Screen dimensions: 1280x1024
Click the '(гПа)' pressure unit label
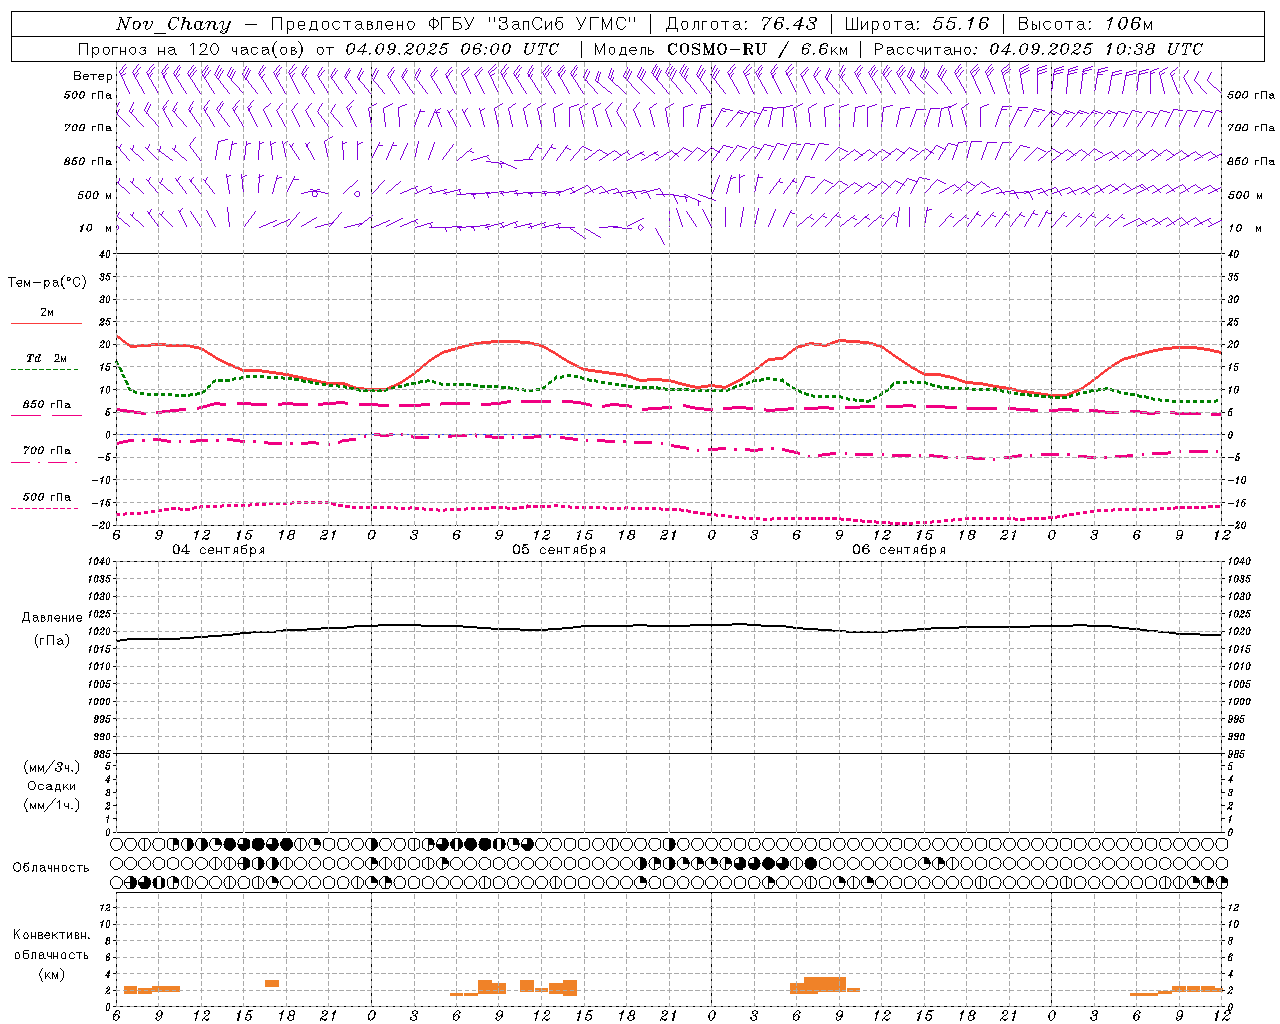(51, 640)
